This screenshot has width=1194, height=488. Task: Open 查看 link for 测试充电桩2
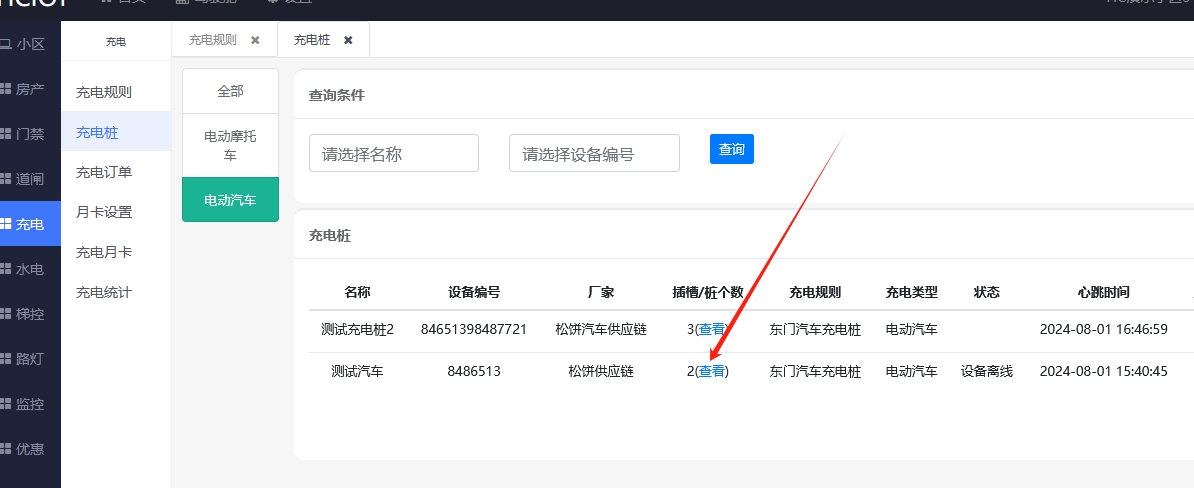click(712, 330)
